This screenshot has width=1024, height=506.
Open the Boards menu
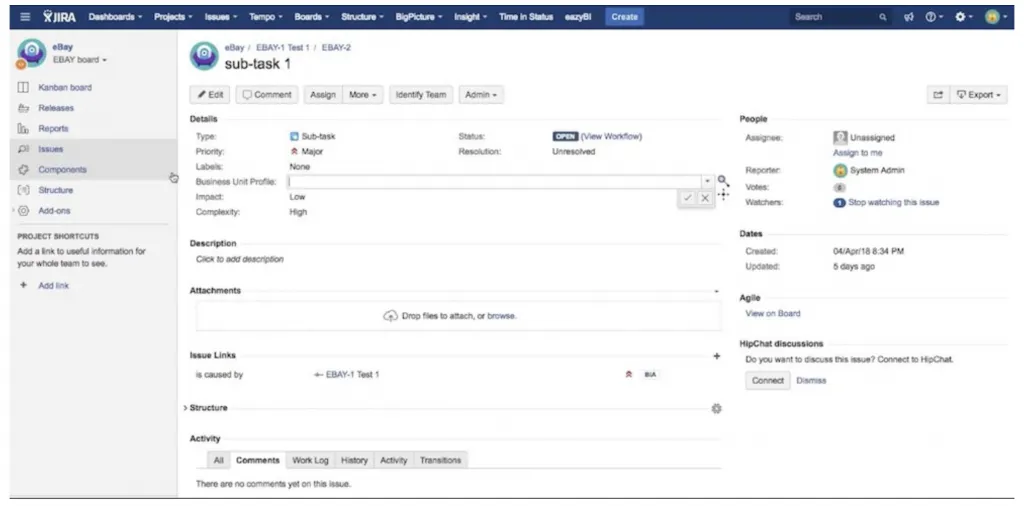coord(312,17)
